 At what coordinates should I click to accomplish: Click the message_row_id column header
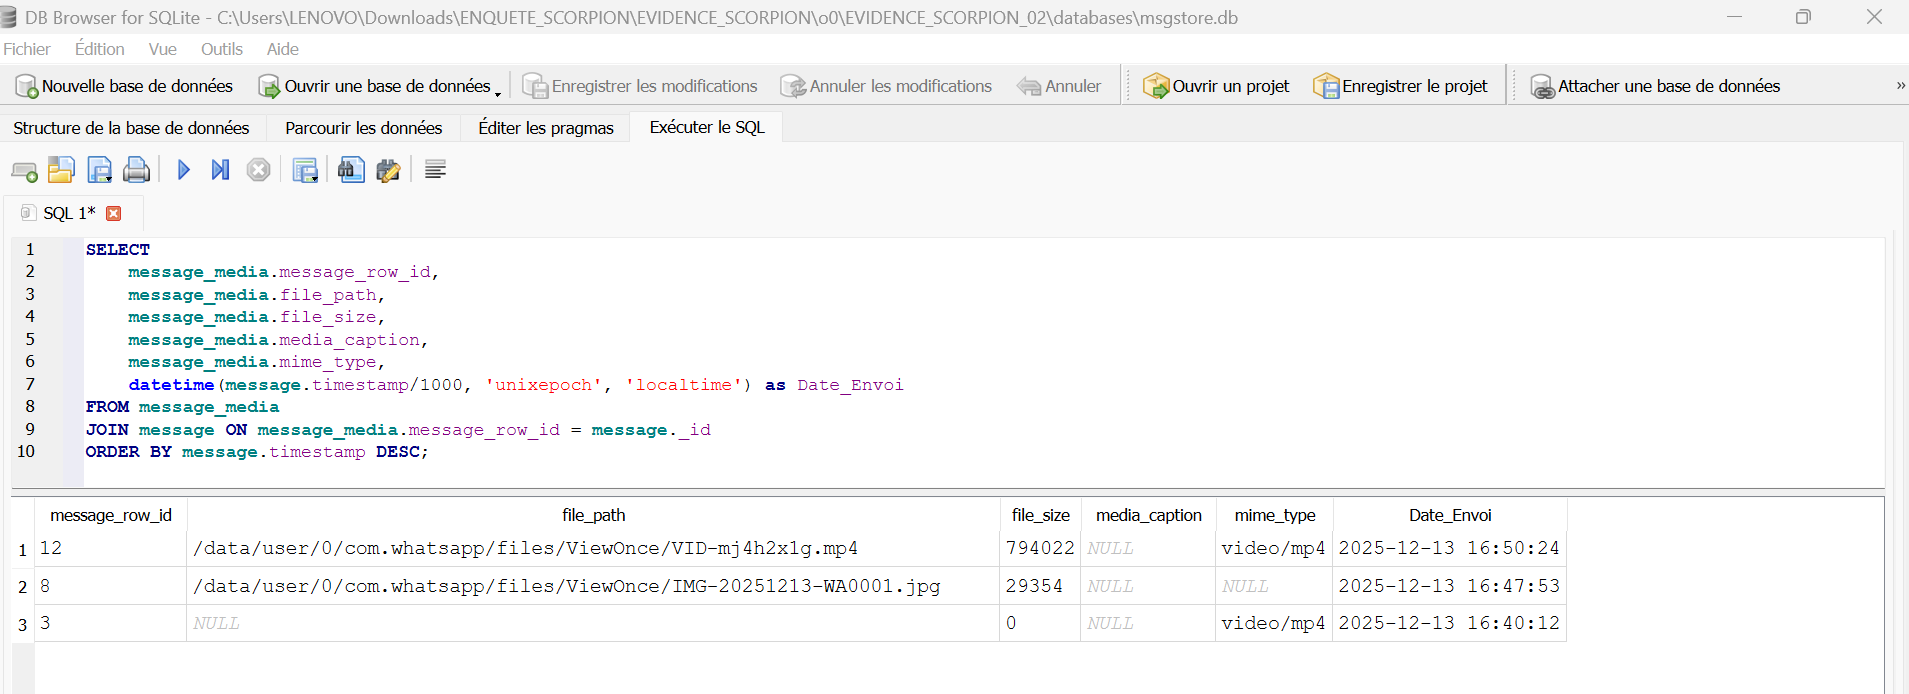pyautogui.click(x=111, y=515)
